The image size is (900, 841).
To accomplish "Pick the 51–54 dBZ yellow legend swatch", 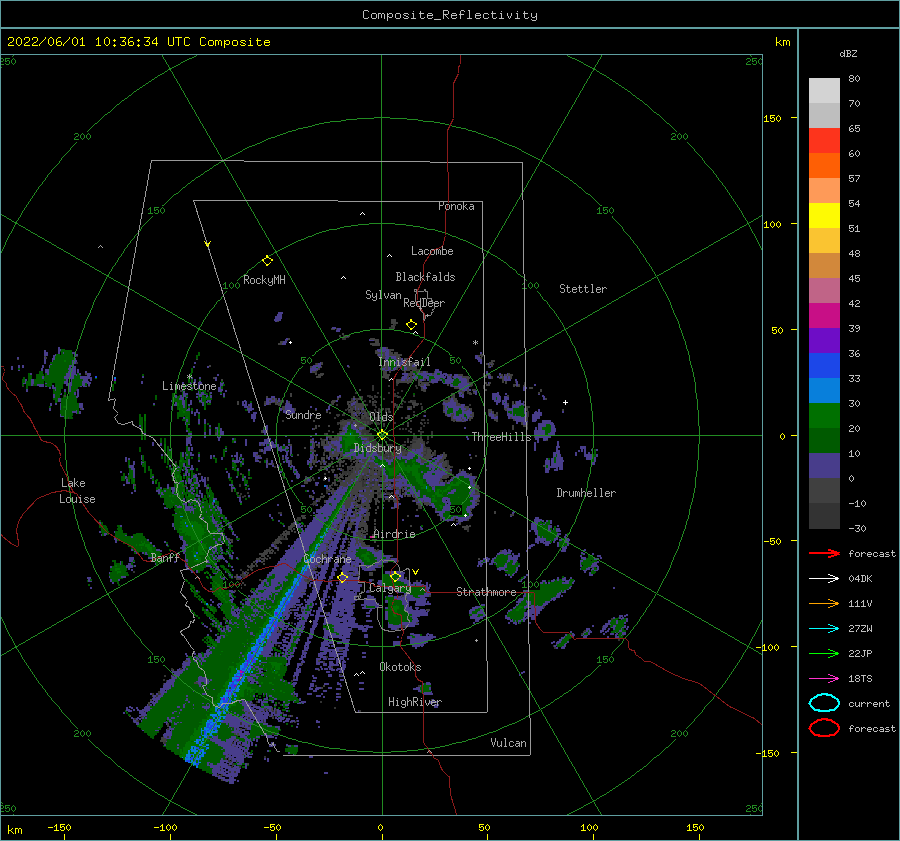I will pyautogui.click(x=824, y=215).
